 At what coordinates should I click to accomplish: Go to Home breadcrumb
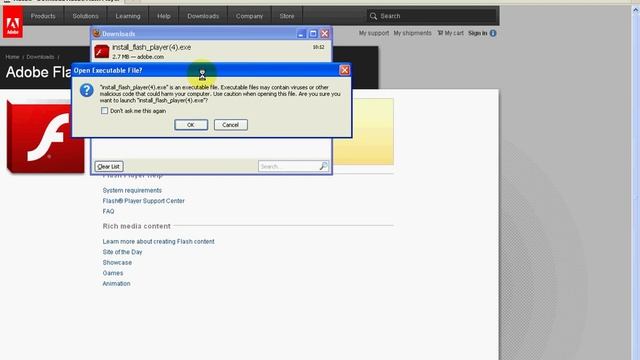[12, 57]
